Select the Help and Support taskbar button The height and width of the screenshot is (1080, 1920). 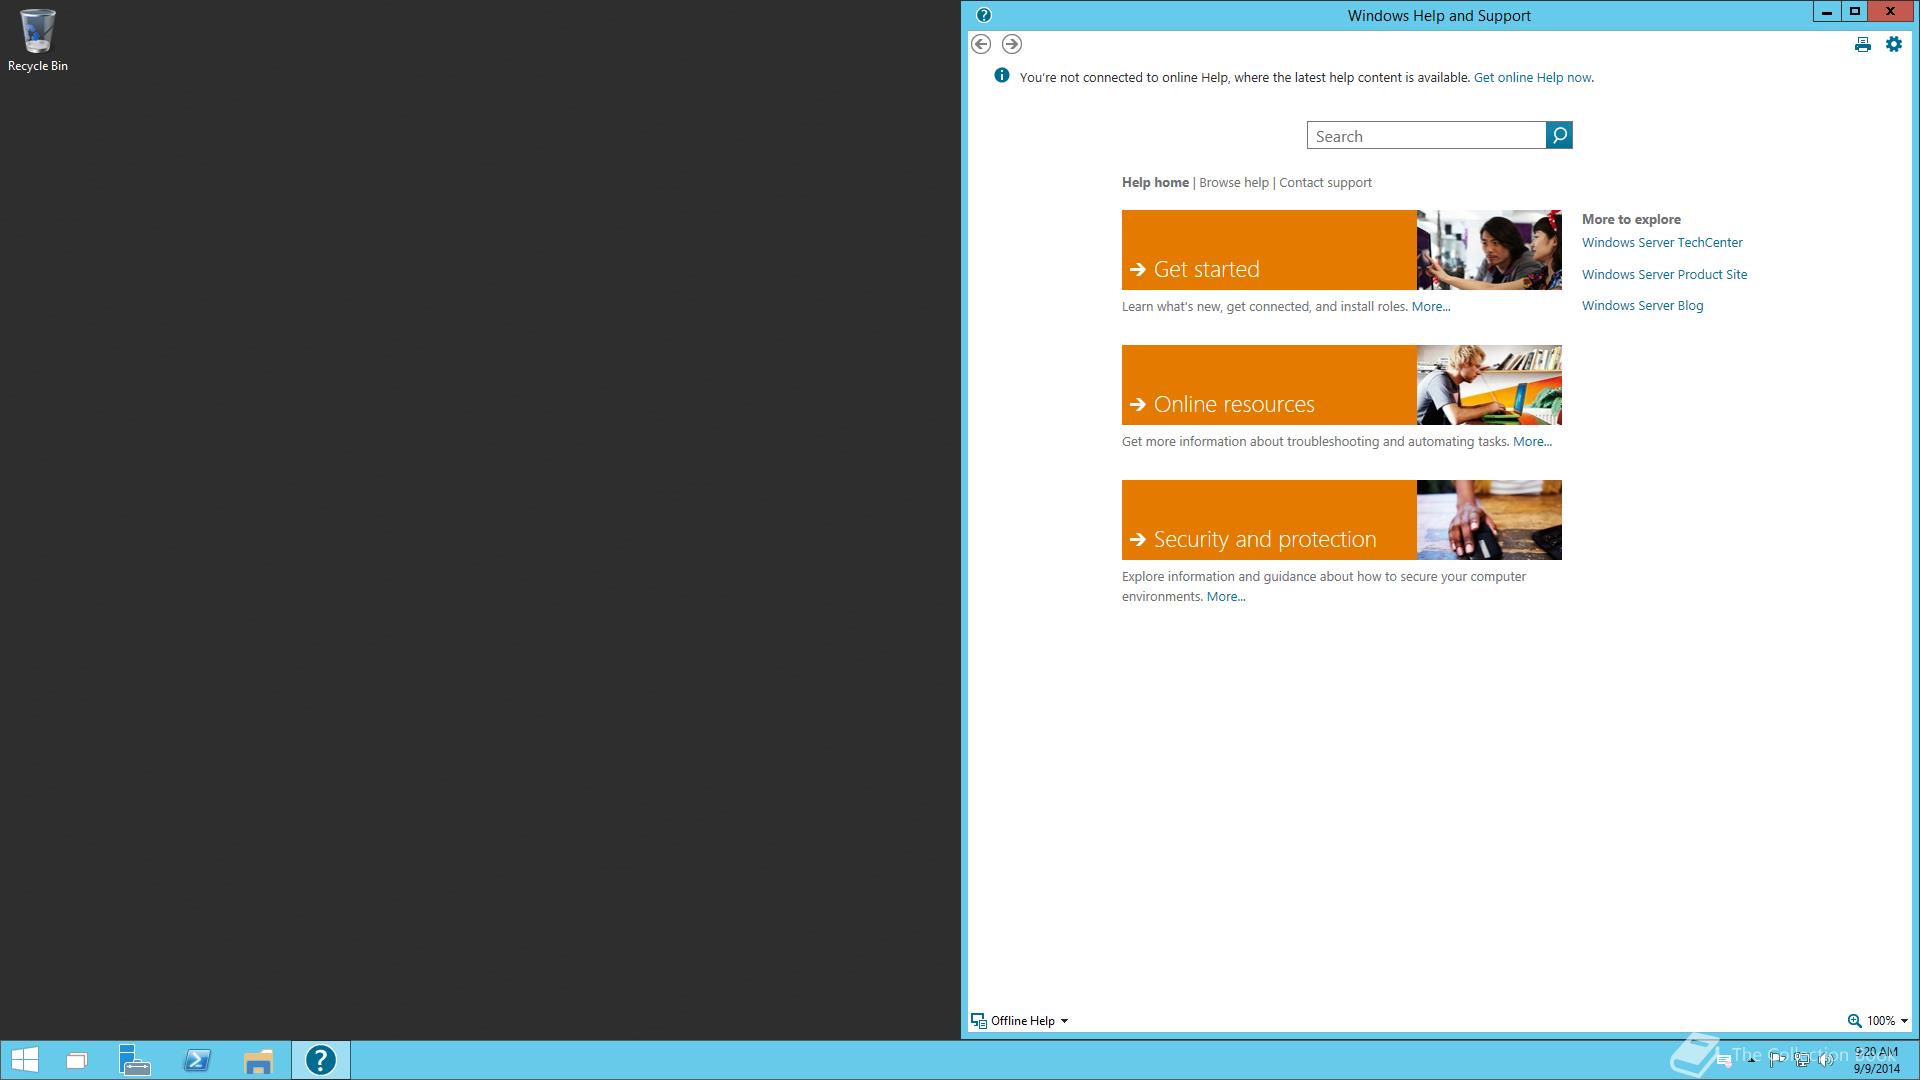coord(321,1060)
